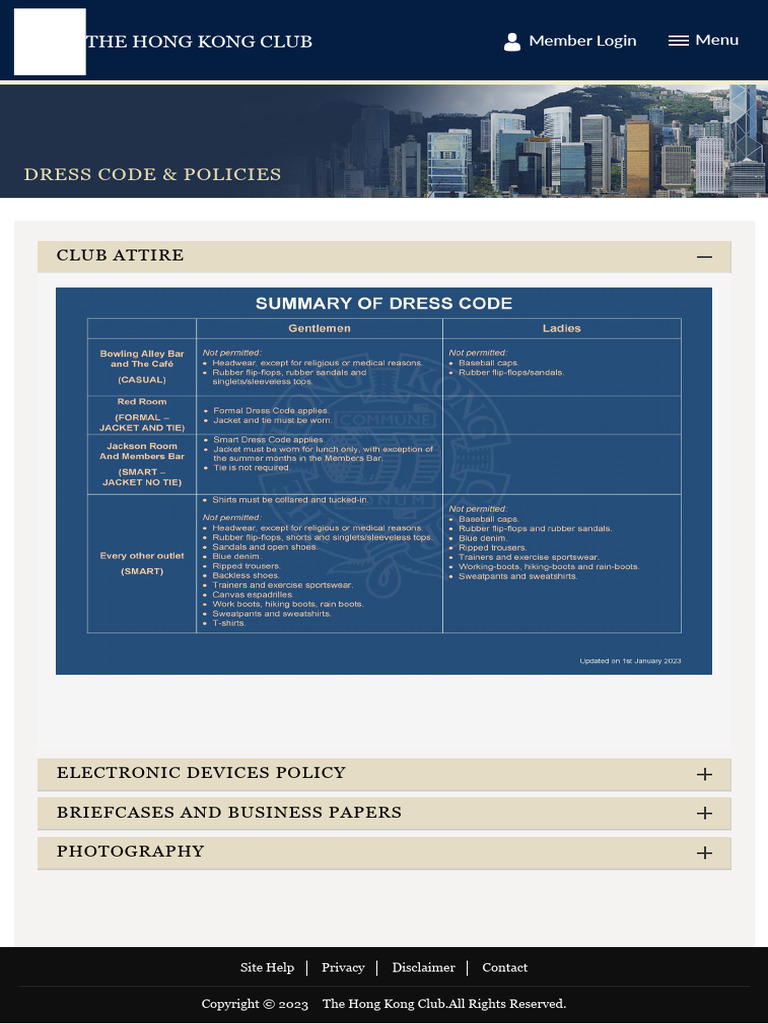Click the Hong Kong skyline banner image
This screenshot has height=1024, width=768.
coord(384,141)
